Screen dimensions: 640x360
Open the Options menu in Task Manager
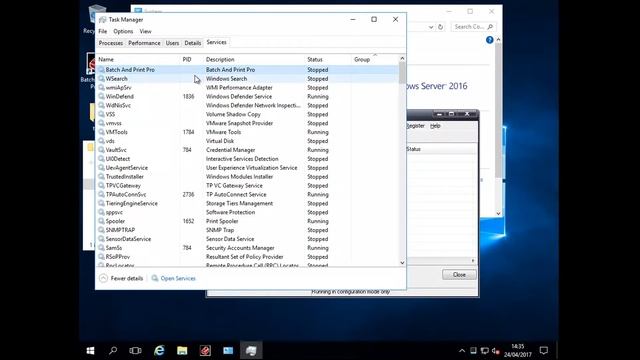[x=123, y=31]
